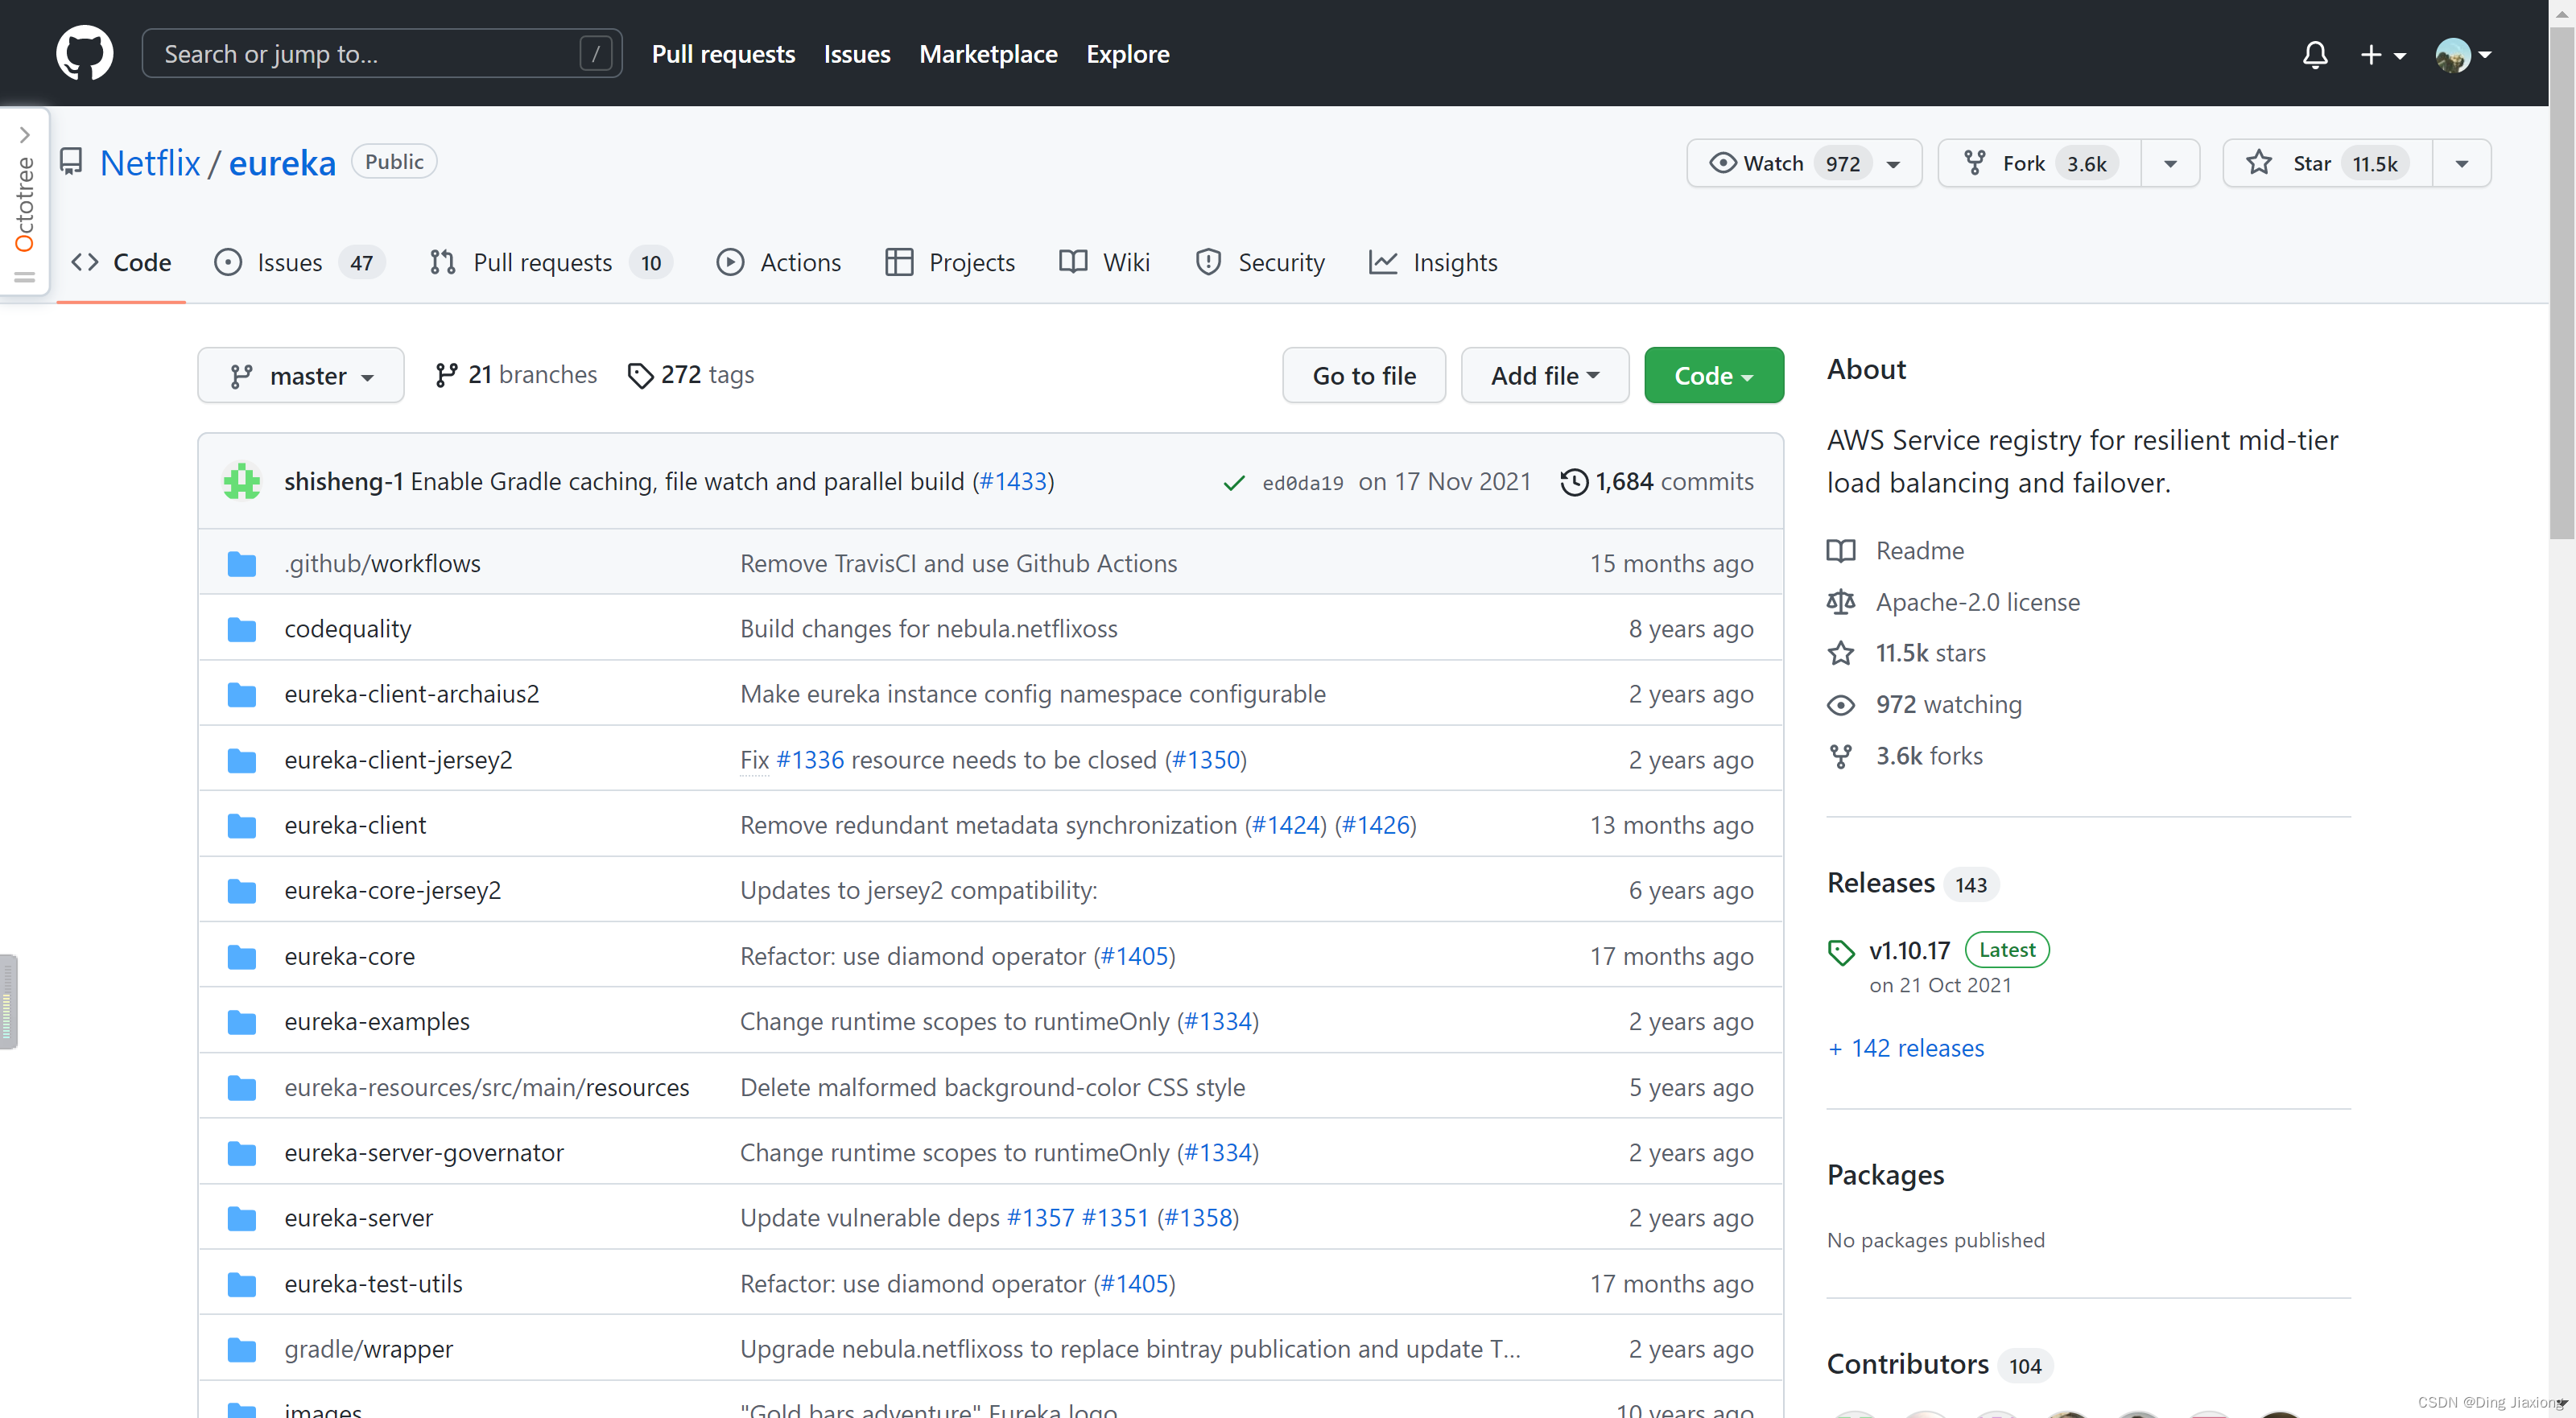This screenshot has height=1418, width=2576.
Task: Click the green check build status icon
Action: (x=1234, y=483)
